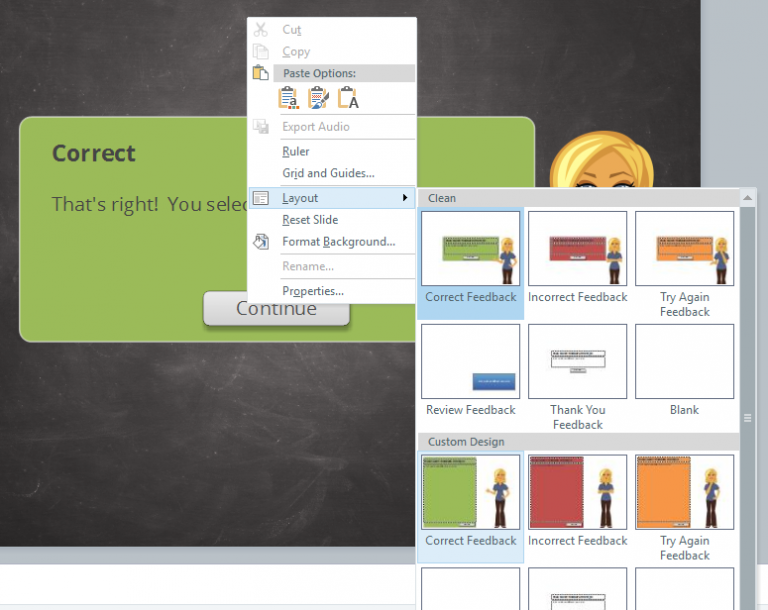Toggle the Ruler option
The width and height of the screenshot is (768, 610).
click(296, 151)
